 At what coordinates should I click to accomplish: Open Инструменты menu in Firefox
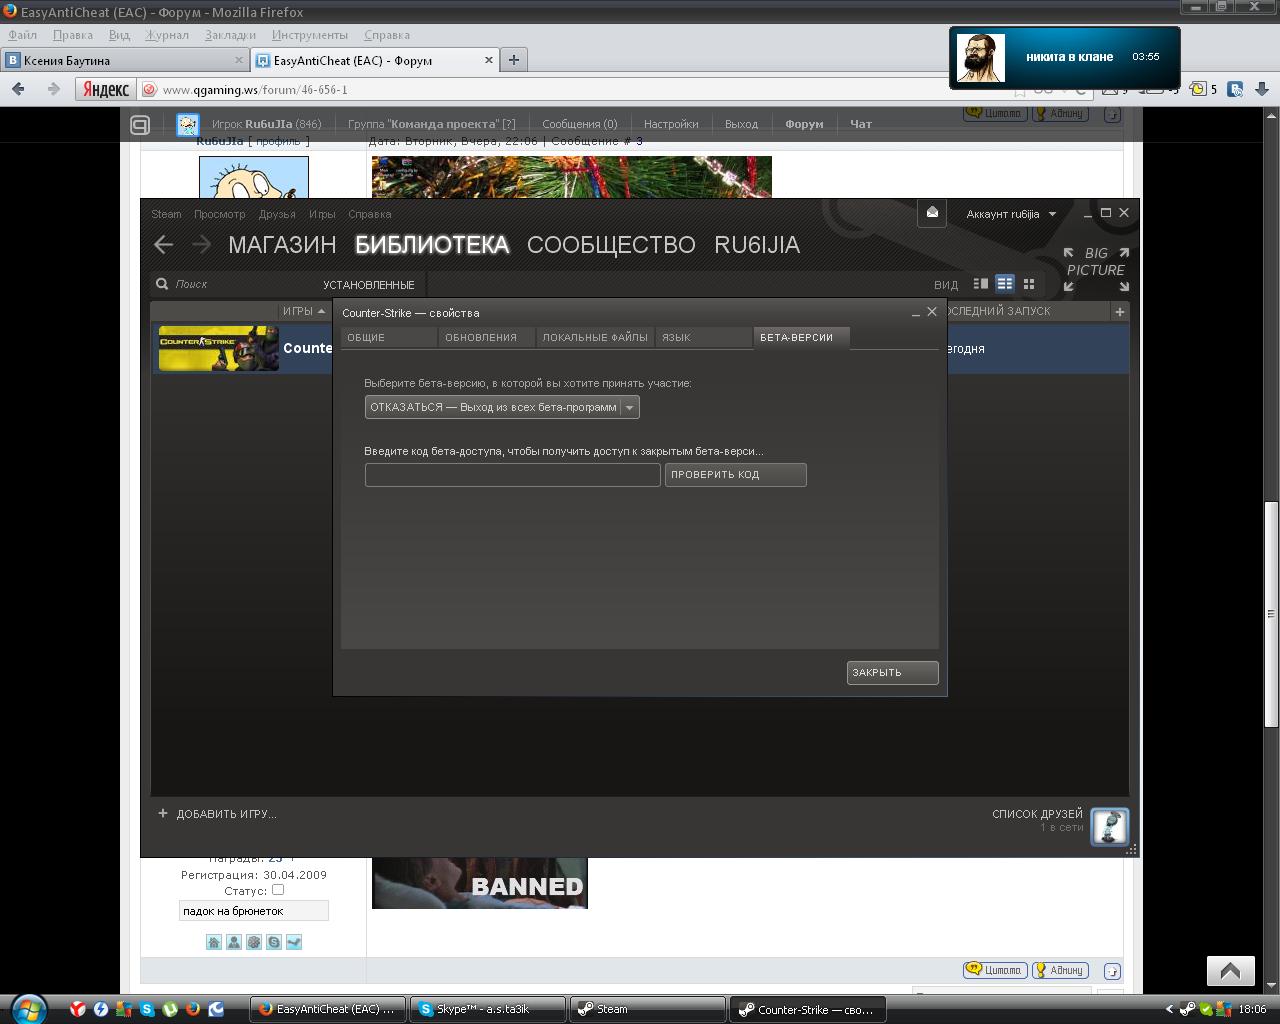tap(310, 35)
